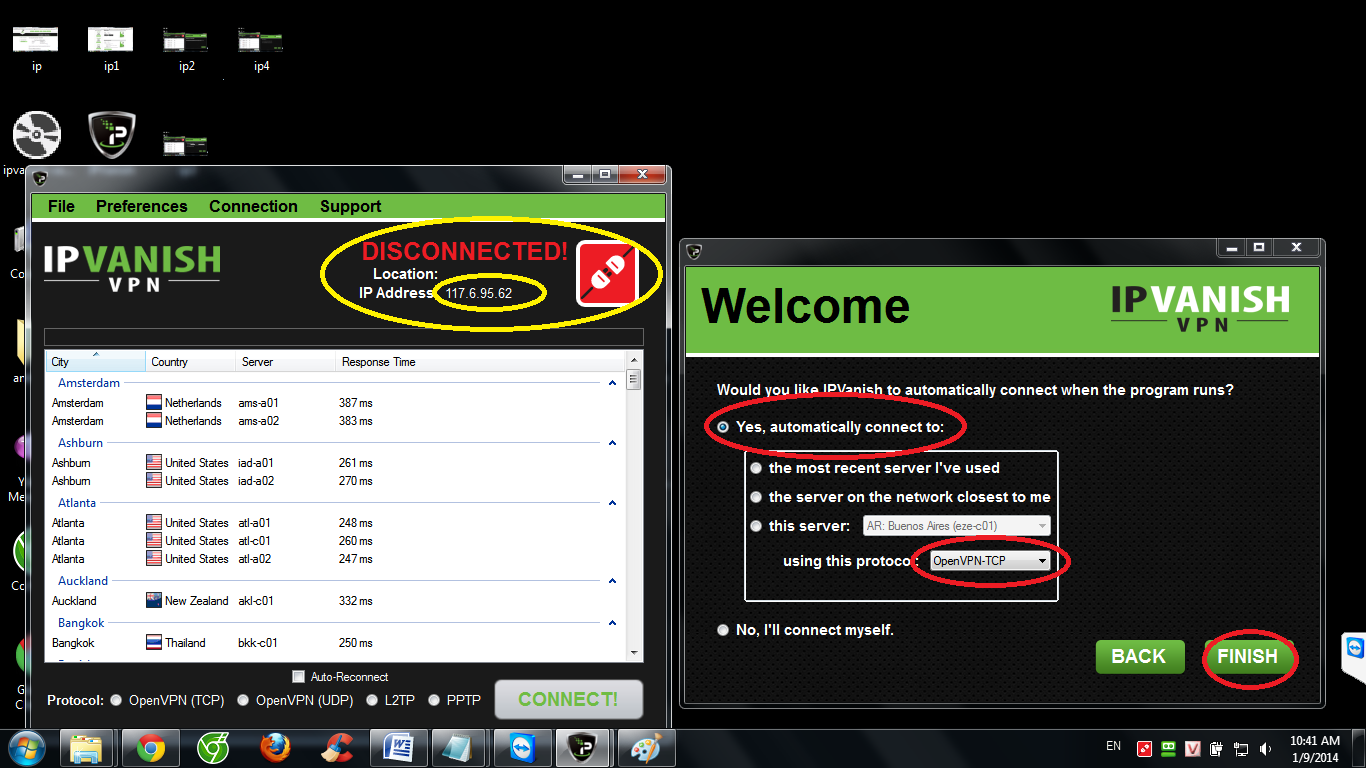Click the FINISH button
The image size is (1366, 768).
(x=1247, y=656)
